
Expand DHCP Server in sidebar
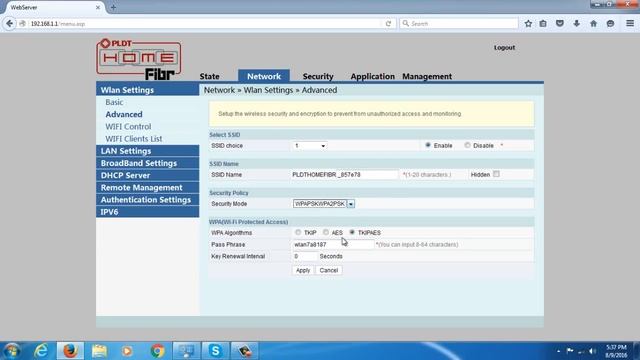pyautogui.click(x=147, y=175)
